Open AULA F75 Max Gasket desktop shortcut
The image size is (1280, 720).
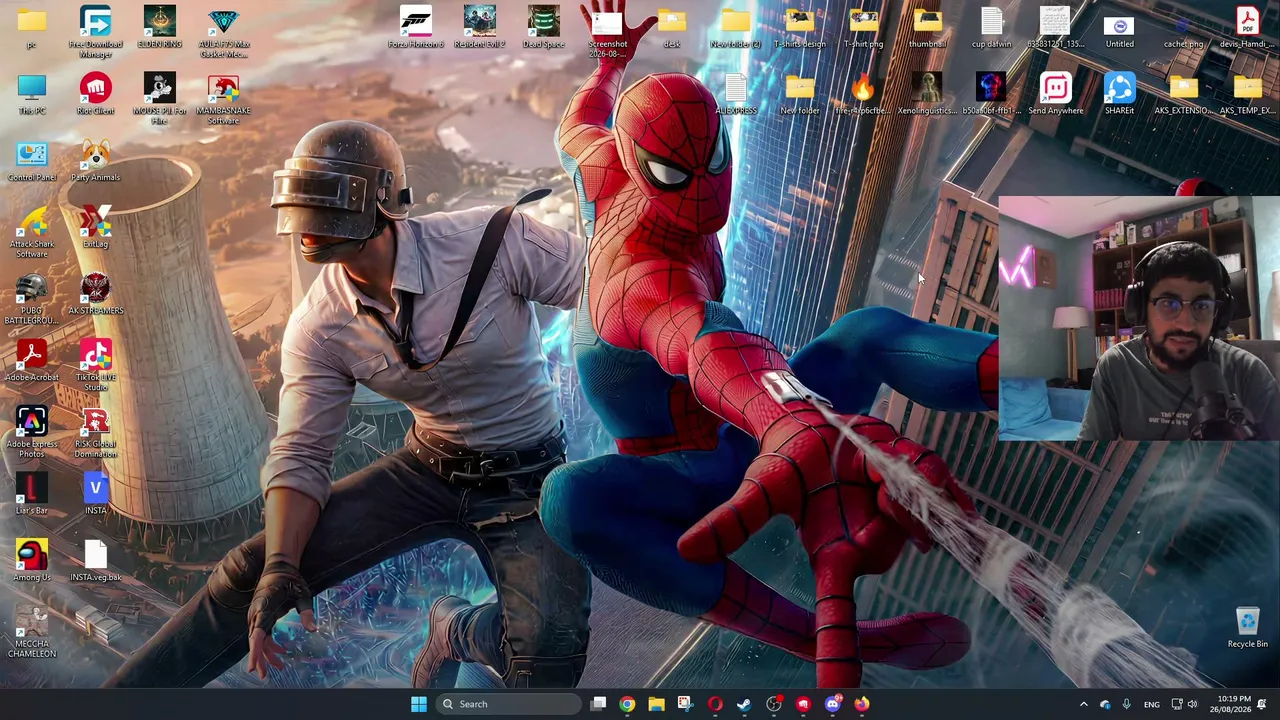pos(224,31)
